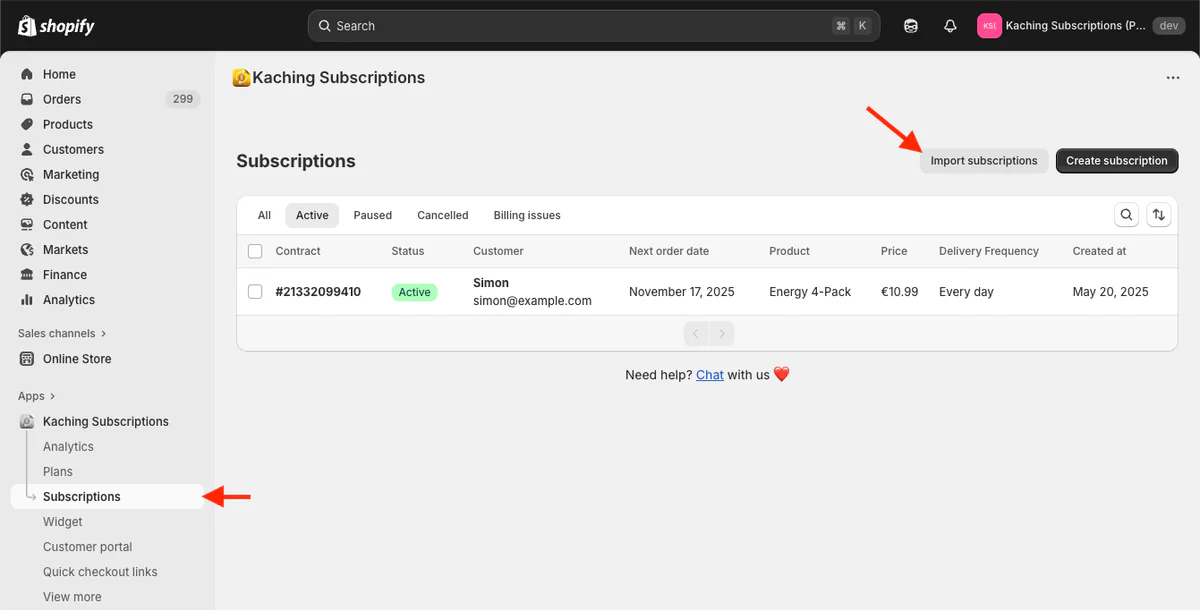The image size is (1200, 610).
Task: Click the dev badge in top bar
Action: pos(1169,26)
